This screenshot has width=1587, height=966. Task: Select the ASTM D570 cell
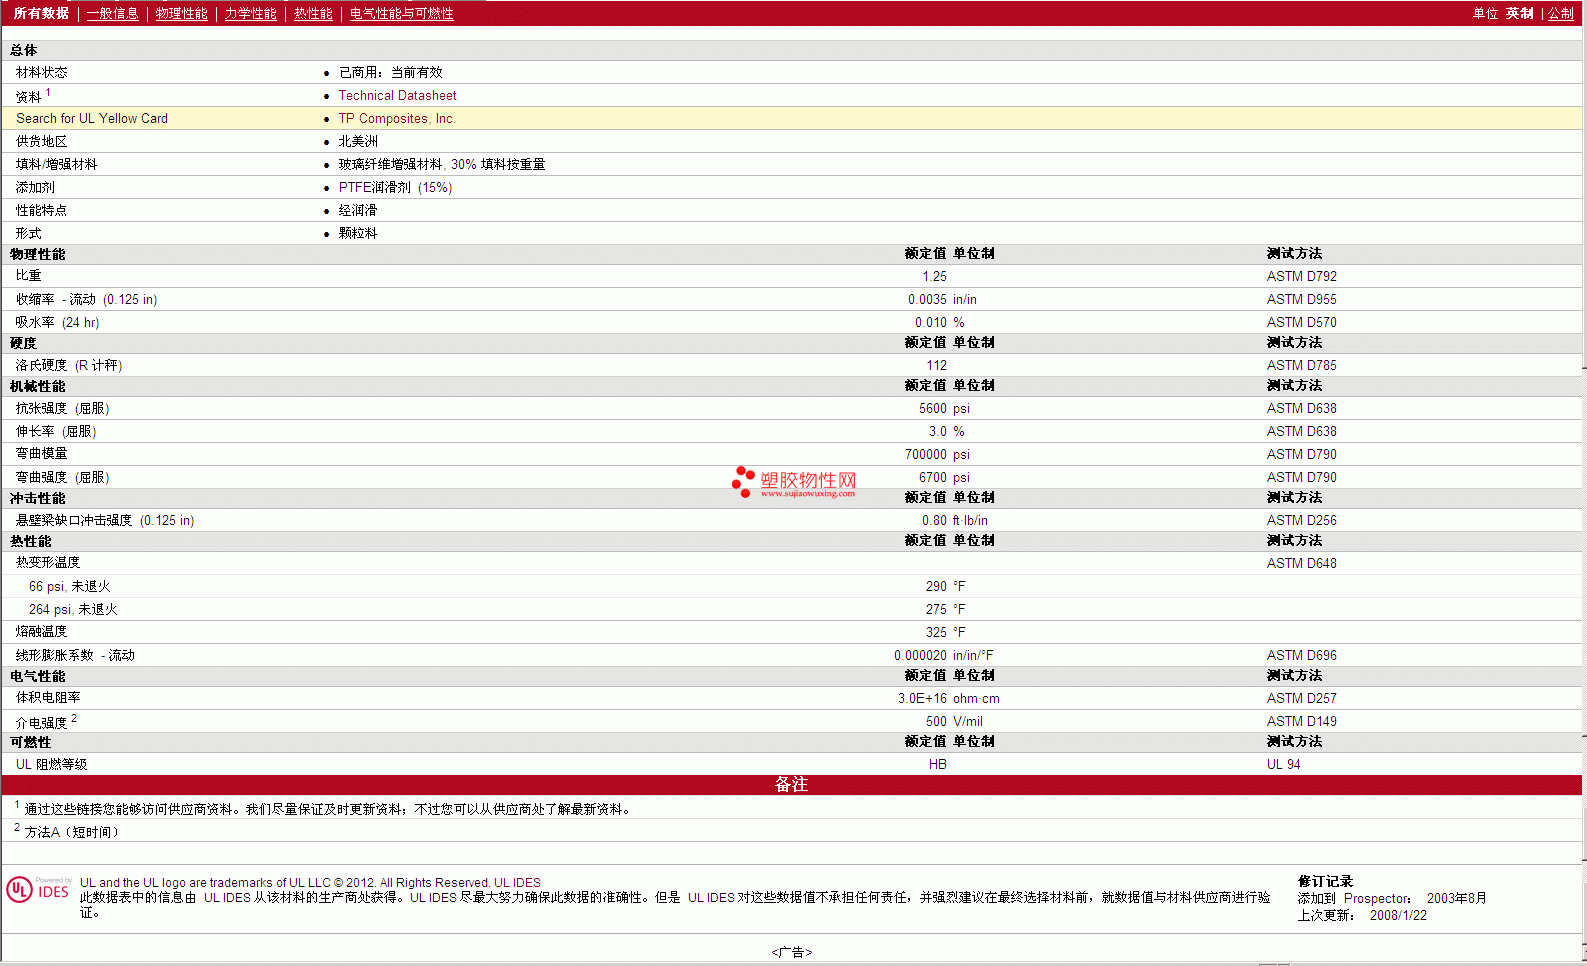tap(1301, 322)
